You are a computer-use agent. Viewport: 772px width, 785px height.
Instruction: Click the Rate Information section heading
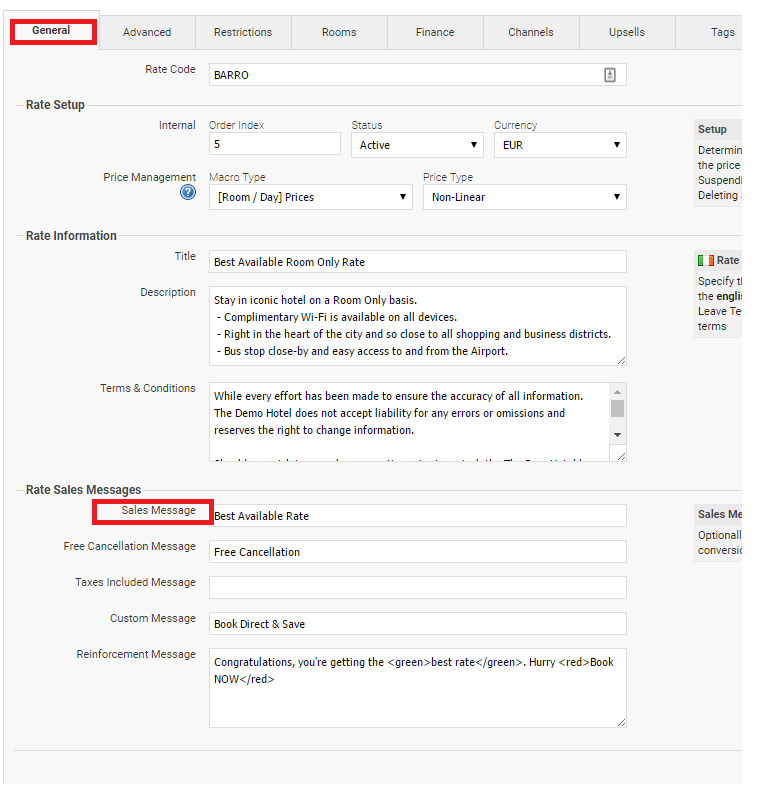(x=71, y=236)
